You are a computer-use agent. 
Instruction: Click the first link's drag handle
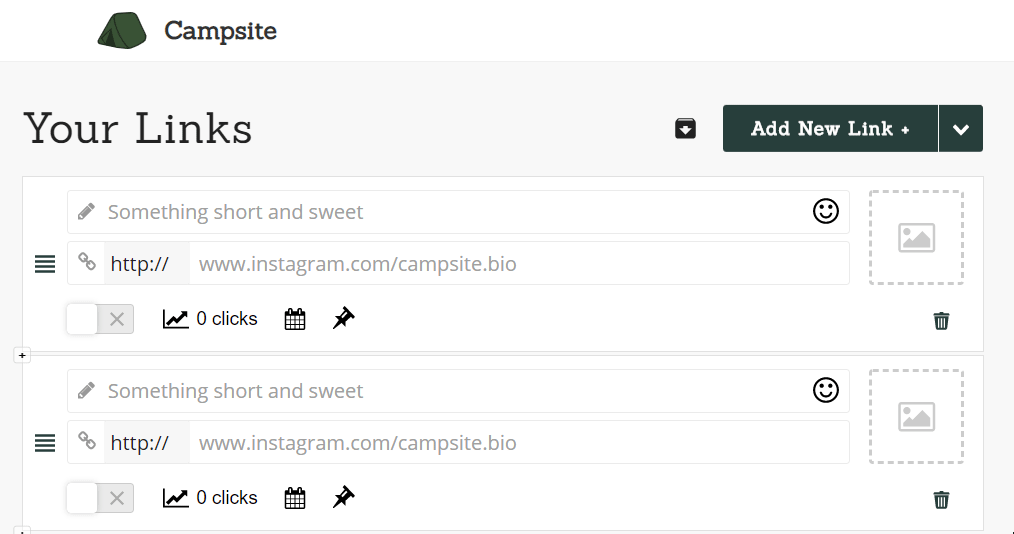coord(45,264)
